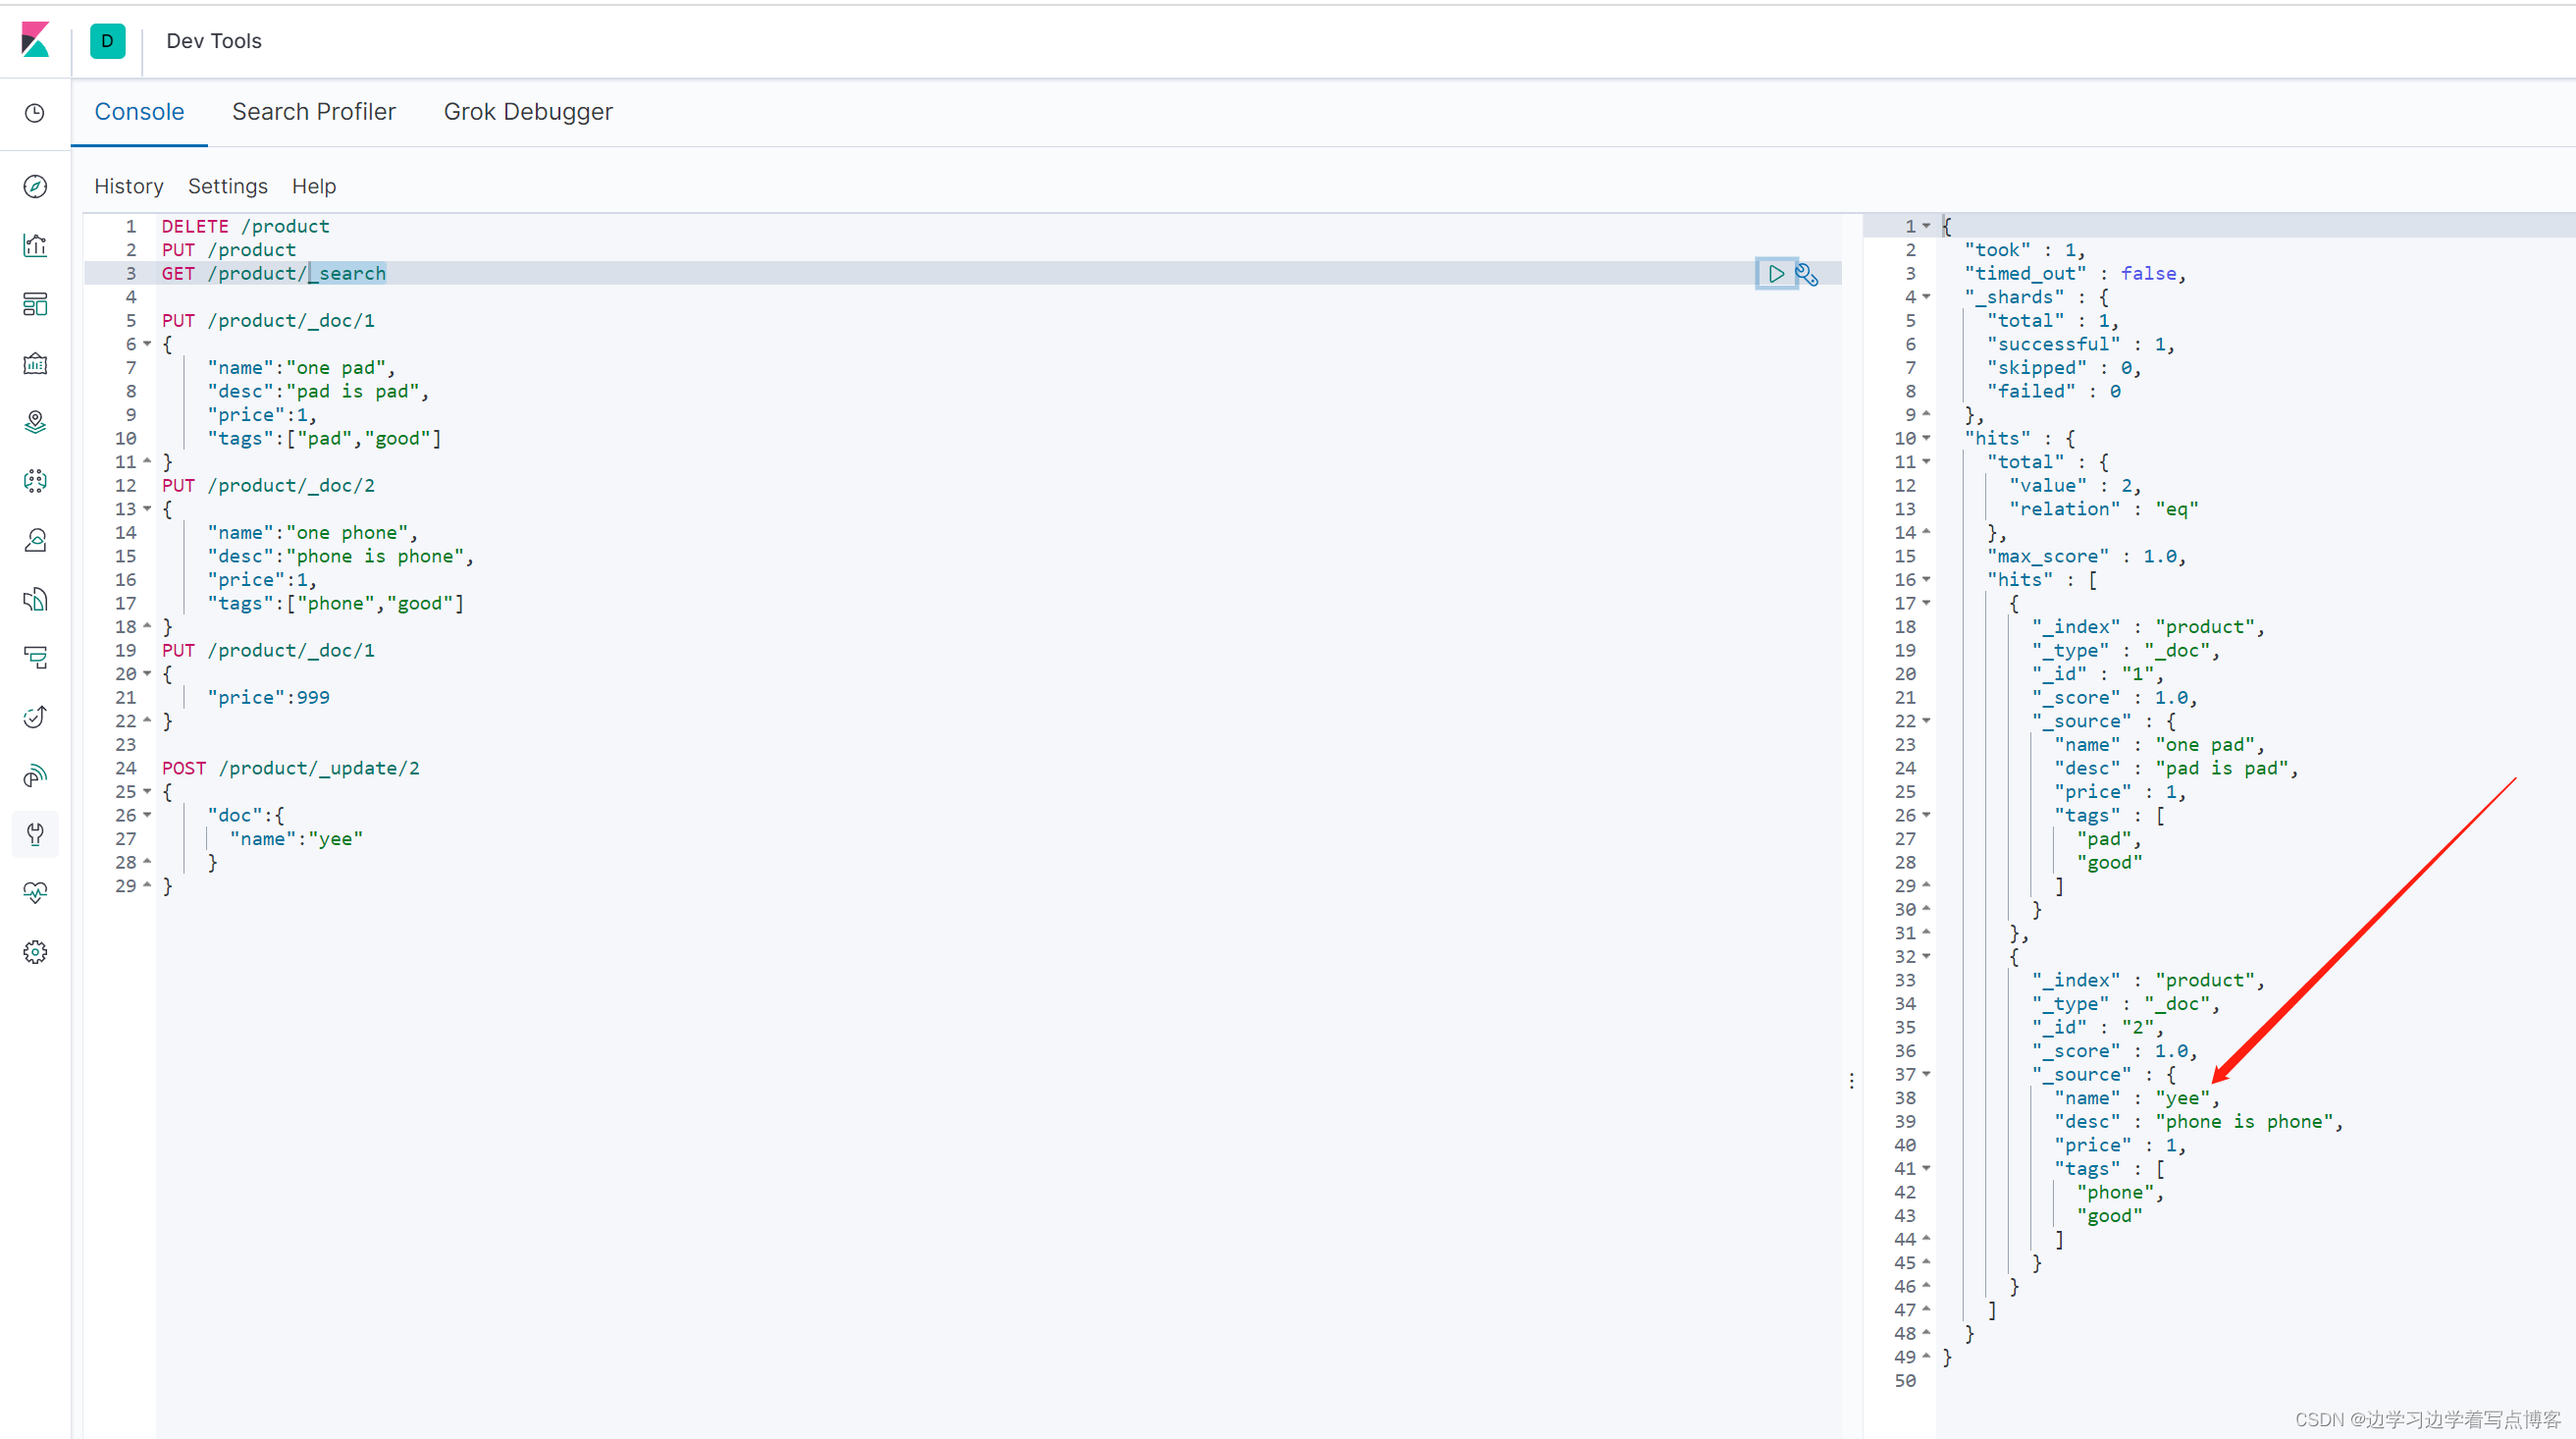
Task: Open the Visualize chart icon
Action: (x=35, y=244)
